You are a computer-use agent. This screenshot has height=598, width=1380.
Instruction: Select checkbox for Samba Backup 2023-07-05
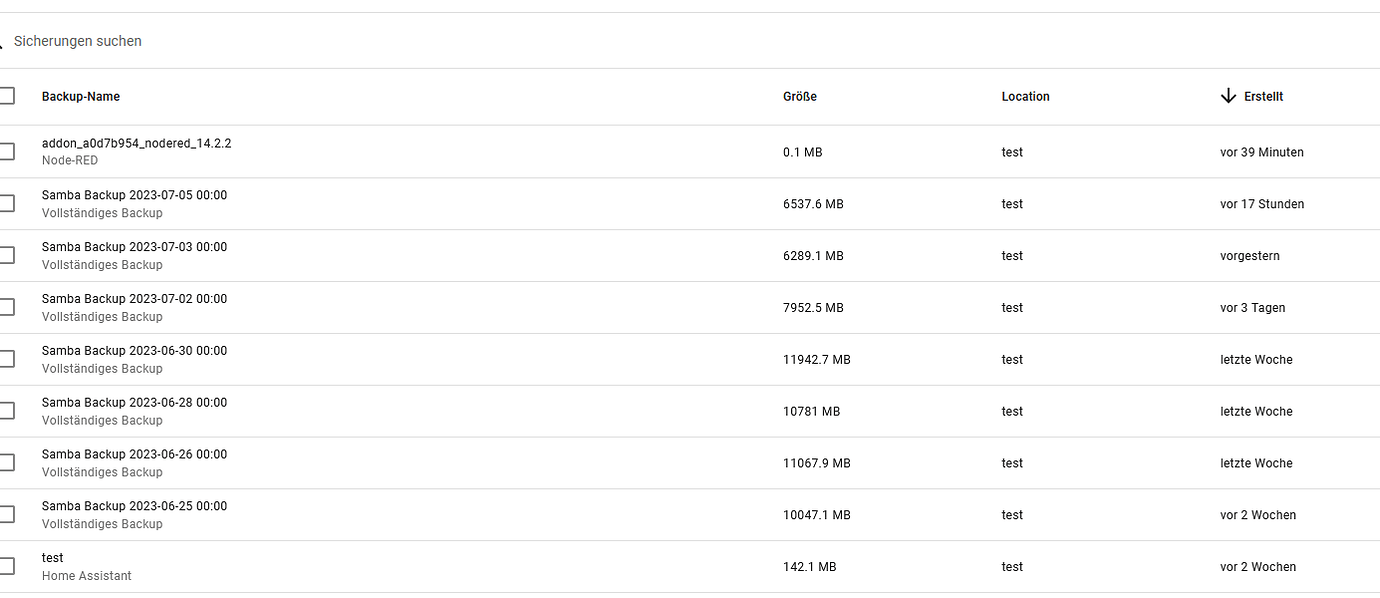6,204
